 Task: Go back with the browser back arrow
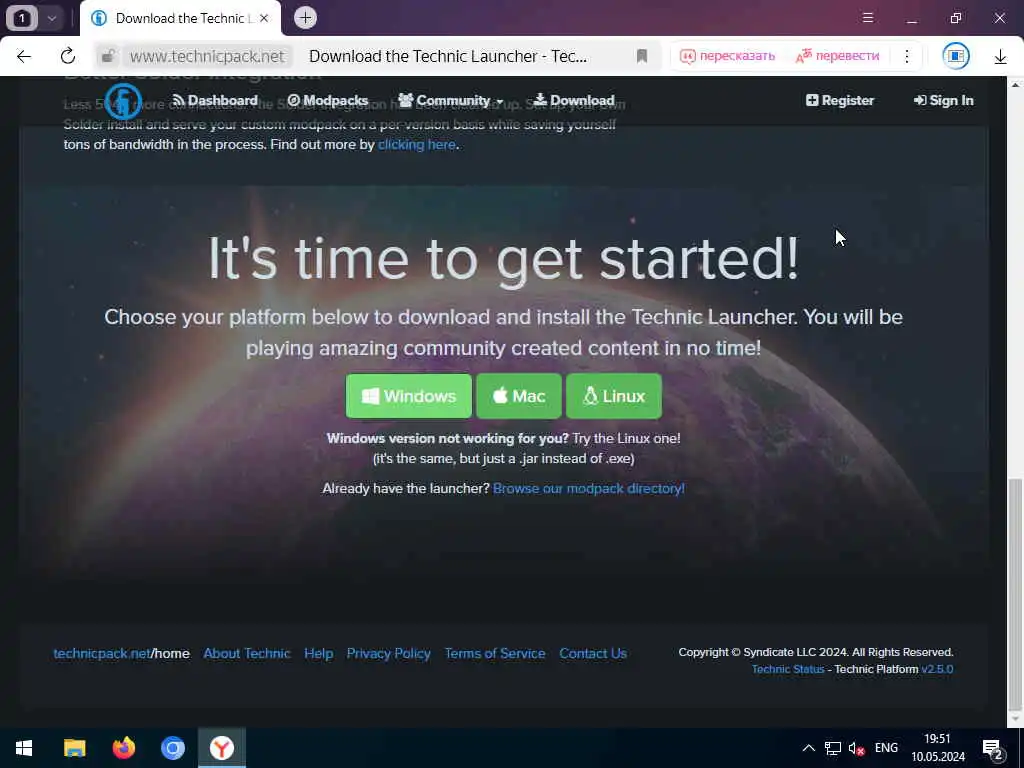pyautogui.click(x=24, y=56)
